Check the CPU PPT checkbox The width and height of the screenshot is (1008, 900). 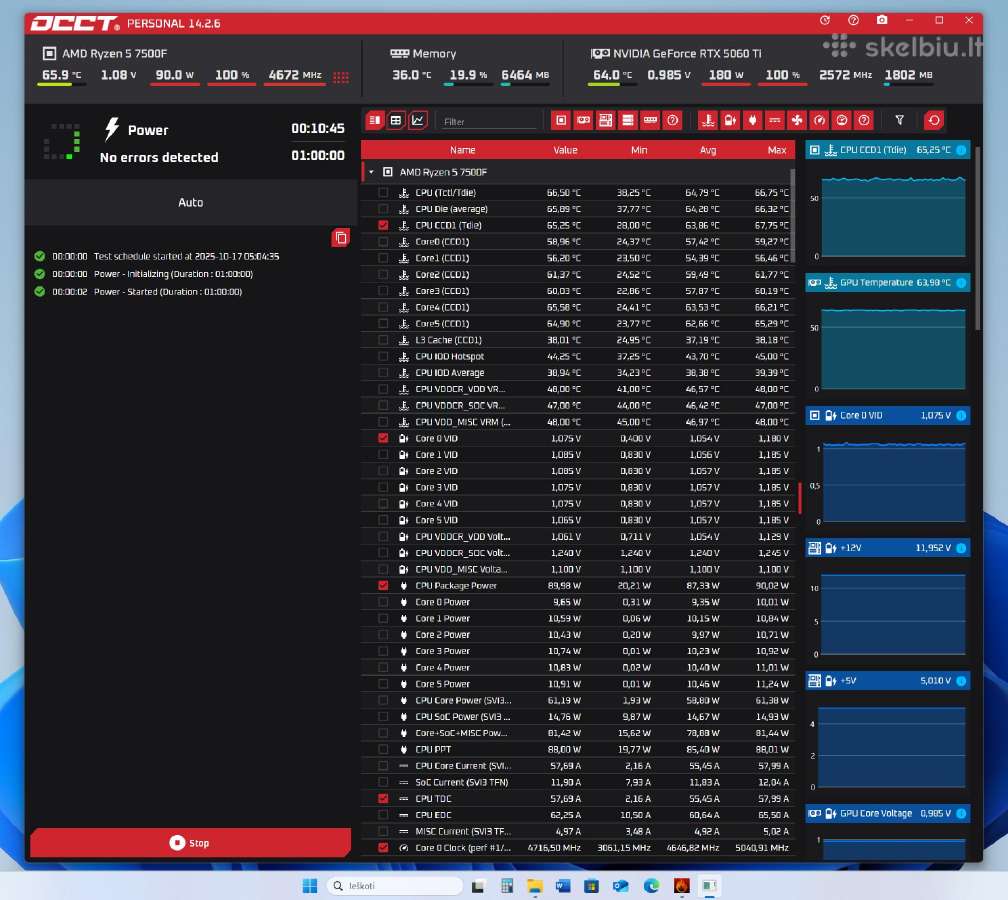[383, 749]
